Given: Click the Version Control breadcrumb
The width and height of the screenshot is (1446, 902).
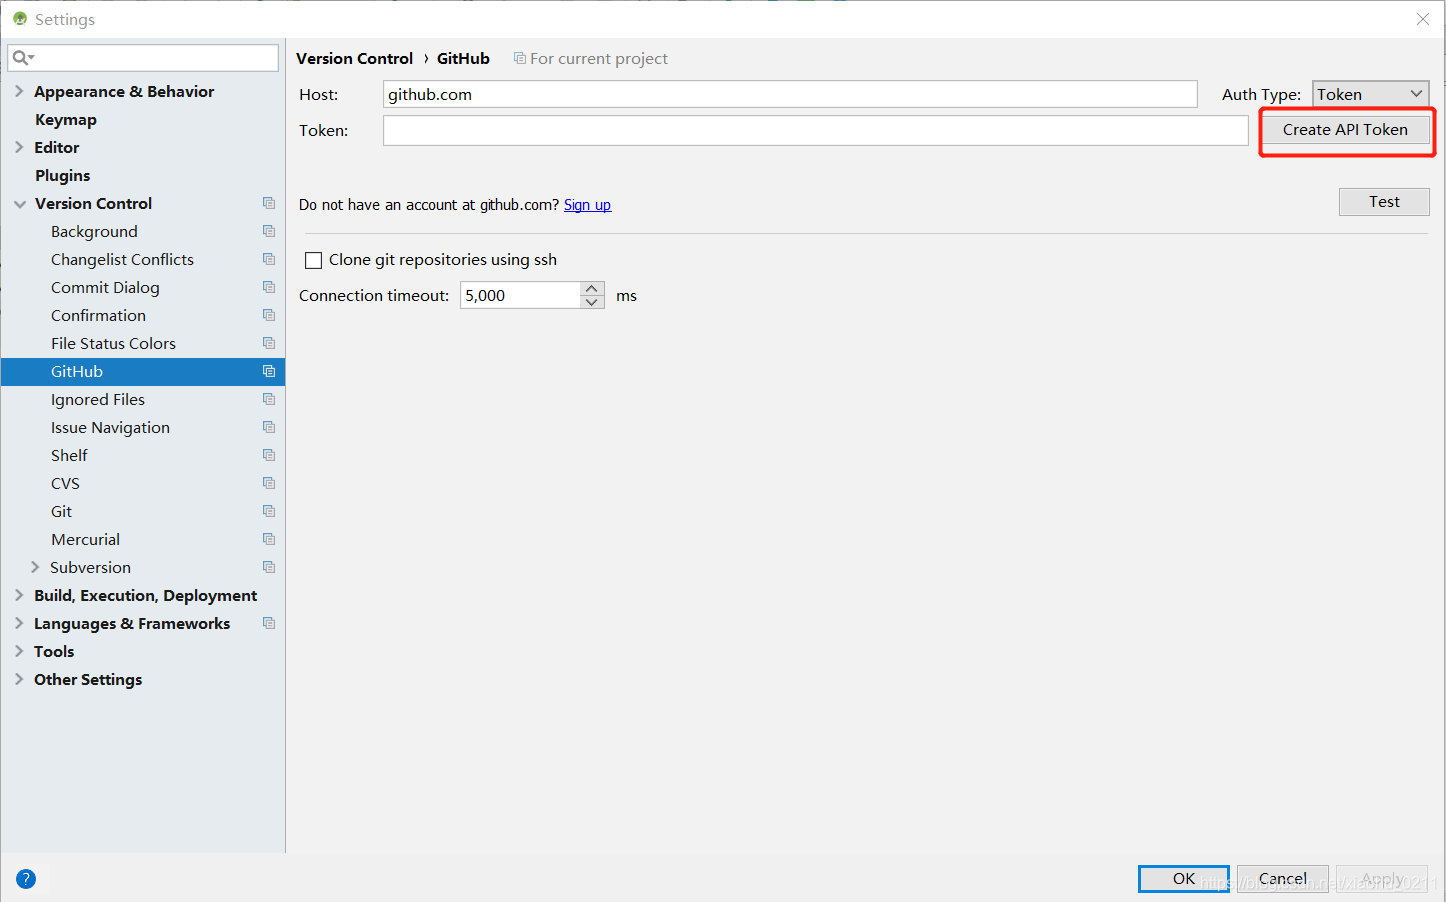Looking at the screenshot, I should tap(354, 58).
